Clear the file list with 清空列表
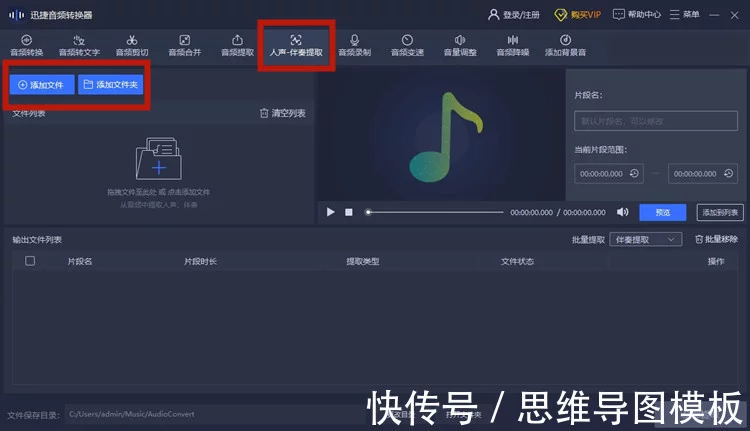Screen dimensions: 750x431 [x=282, y=113]
